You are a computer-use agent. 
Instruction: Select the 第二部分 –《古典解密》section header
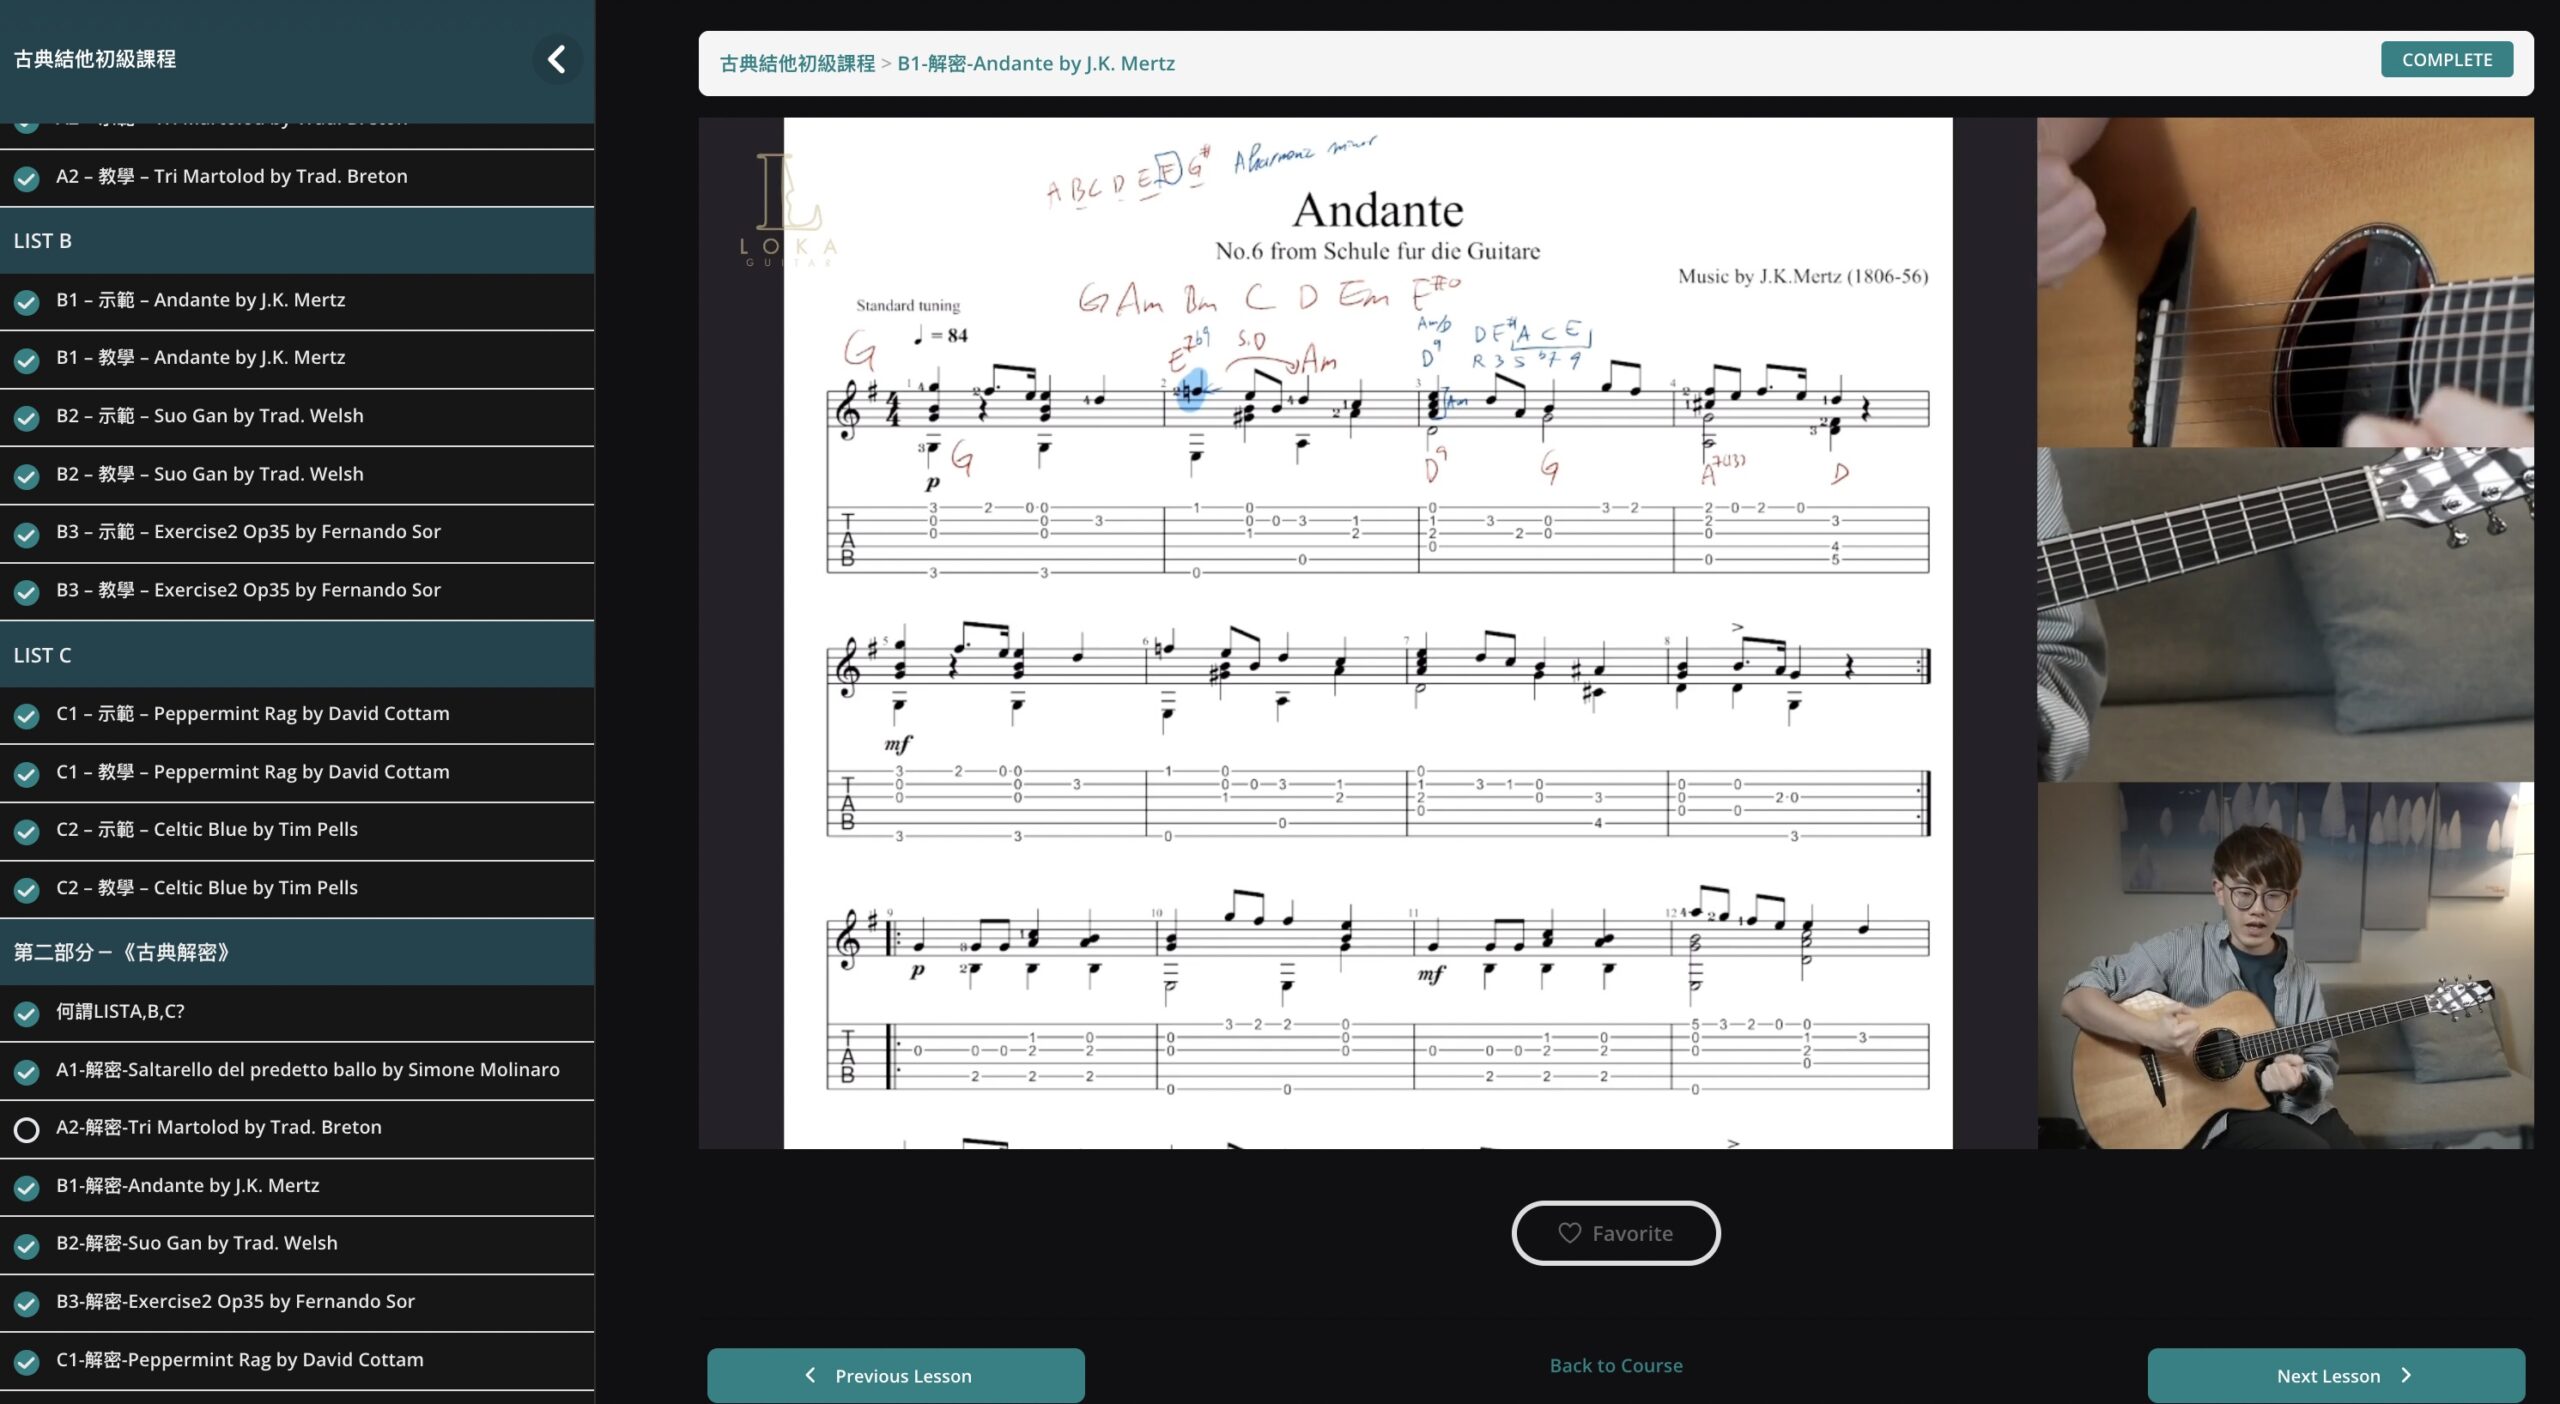tap(297, 952)
